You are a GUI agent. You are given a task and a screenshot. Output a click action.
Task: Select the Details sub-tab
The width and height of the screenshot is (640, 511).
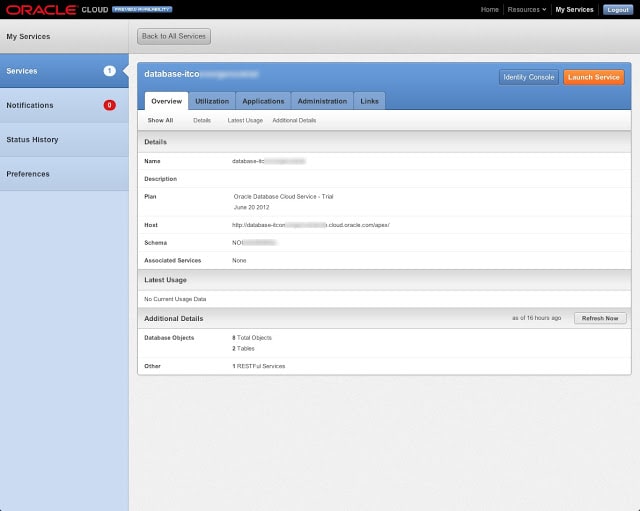(x=202, y=120)
